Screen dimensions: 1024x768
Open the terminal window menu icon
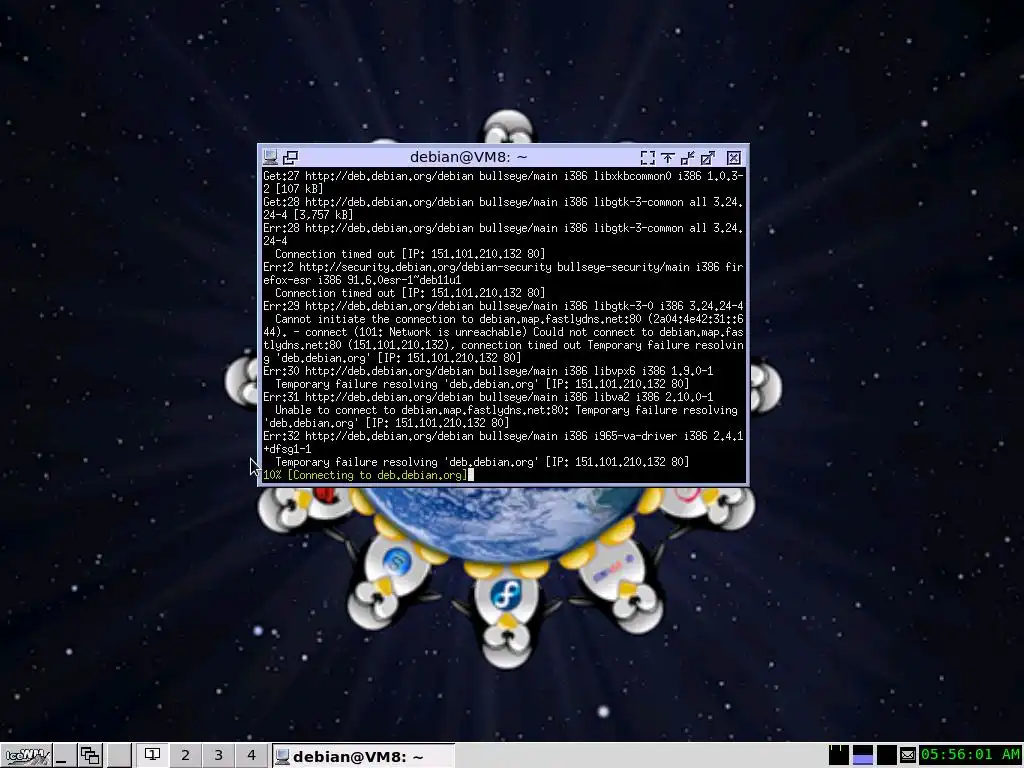click(x=270, y=157)
